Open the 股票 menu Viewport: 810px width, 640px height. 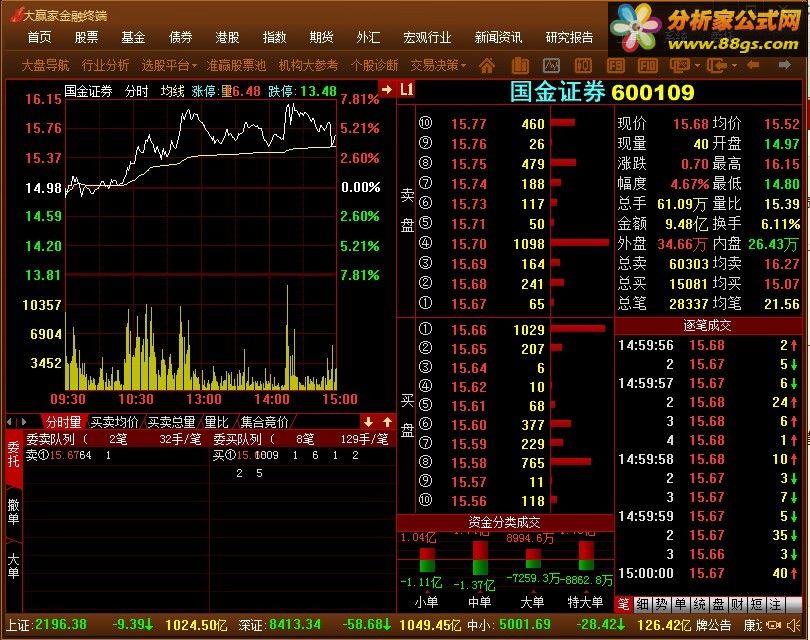(86, 37)
